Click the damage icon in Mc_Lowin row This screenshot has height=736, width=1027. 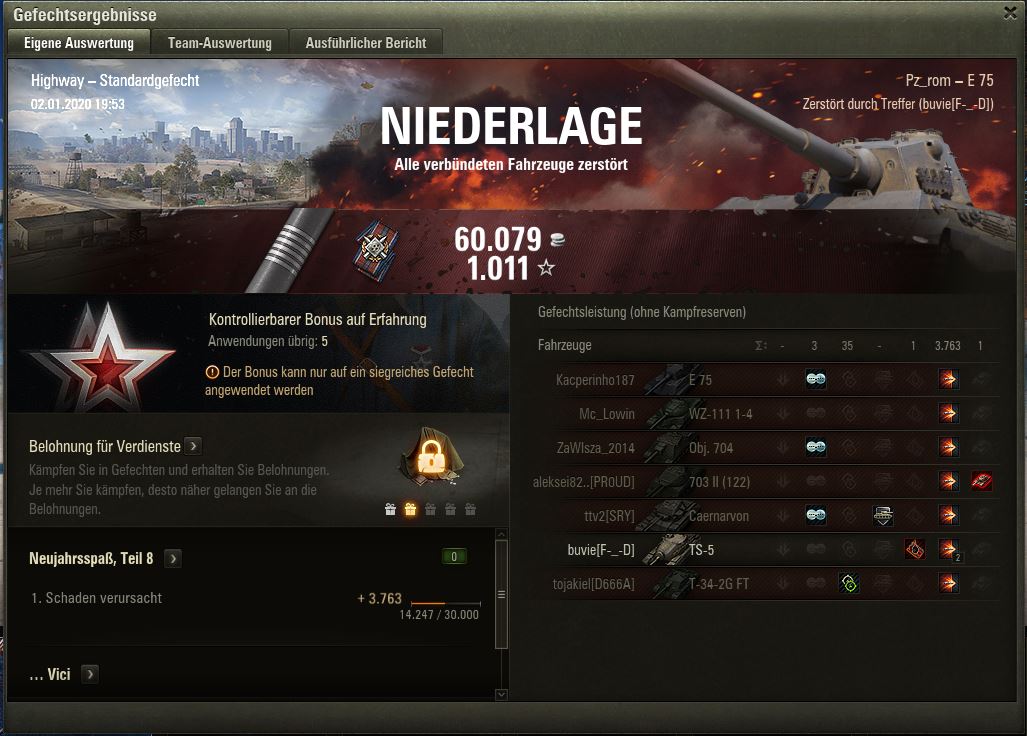click(948, 413)
